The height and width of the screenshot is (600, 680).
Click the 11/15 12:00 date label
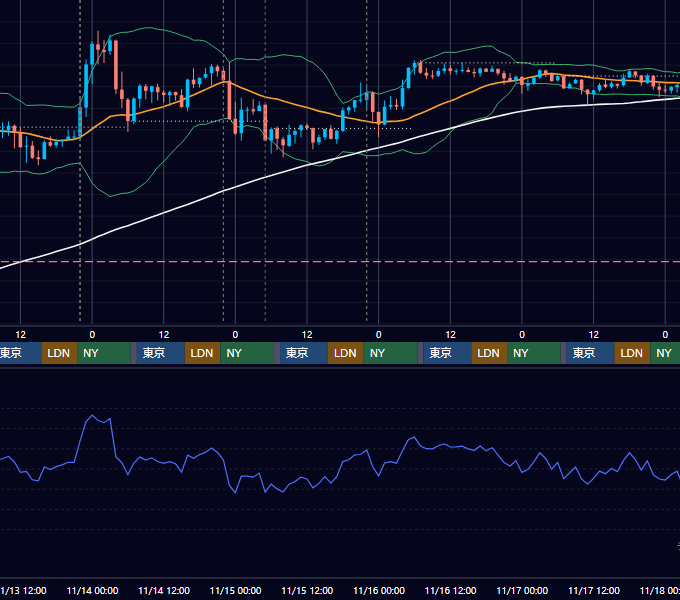pos(307,590)
